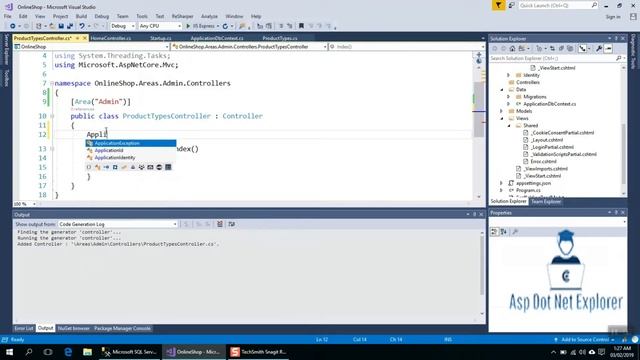Viewport: 640px width, 360px height.
Task: Toggle Preview Selected Items in Solution Explorer
Action: click(608, 49)
